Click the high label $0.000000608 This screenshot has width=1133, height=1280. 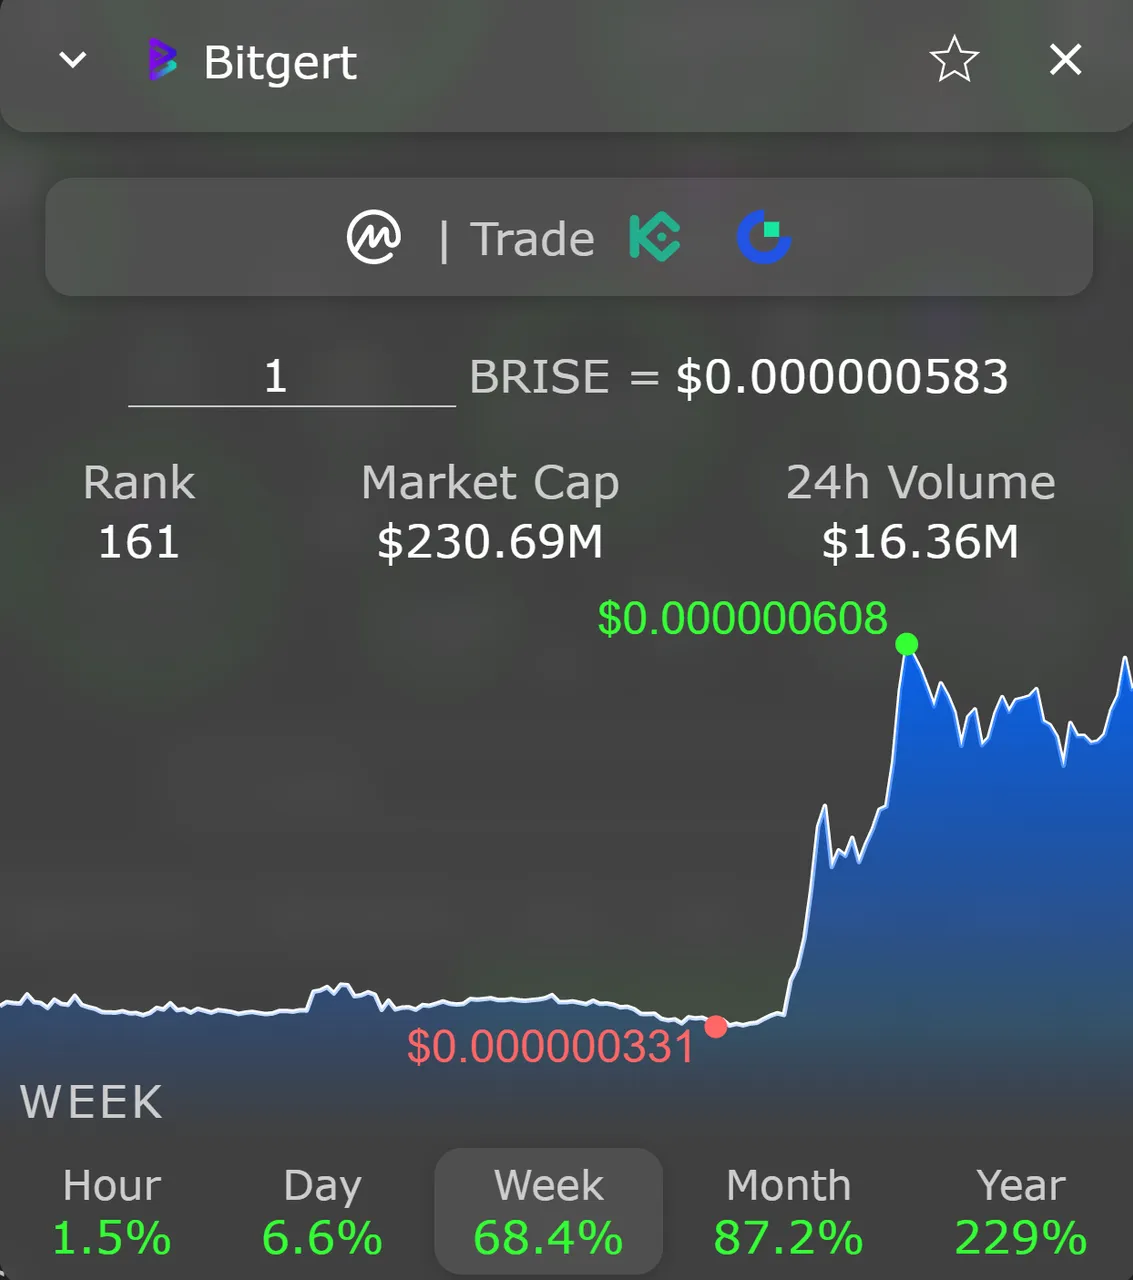[742, 618]
